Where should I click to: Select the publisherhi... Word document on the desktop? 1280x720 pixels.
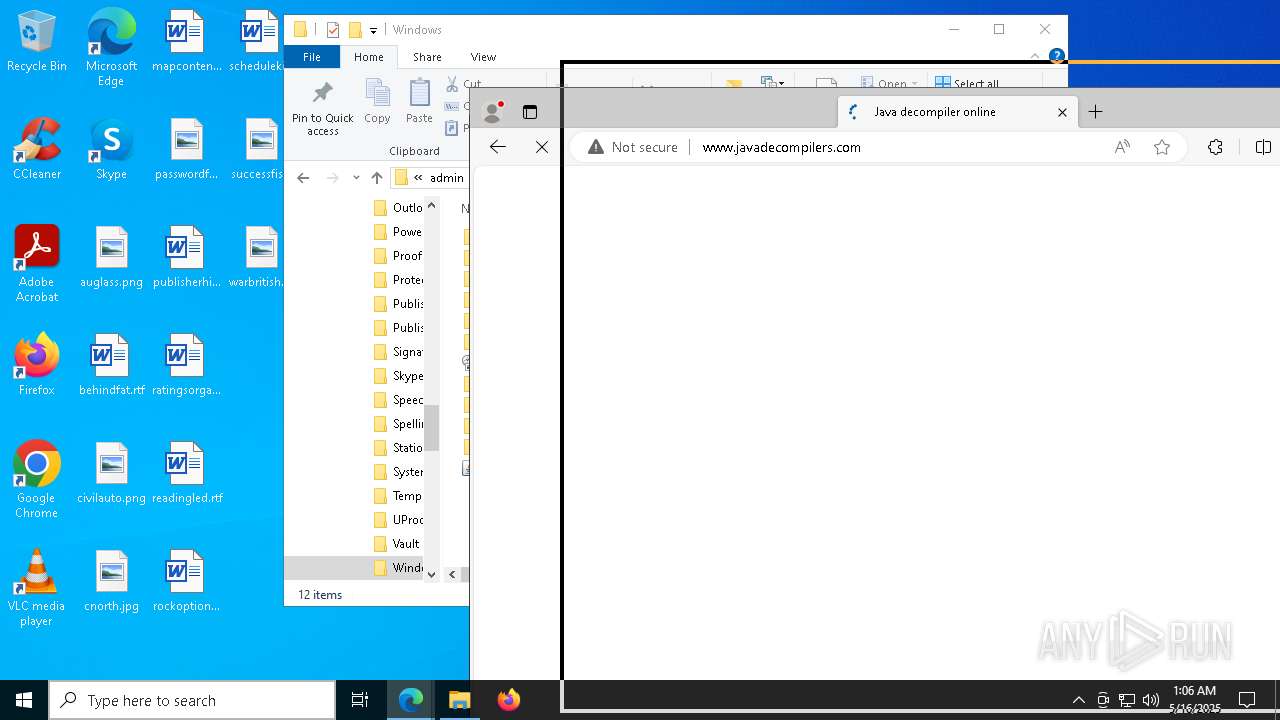pos(186,258)
